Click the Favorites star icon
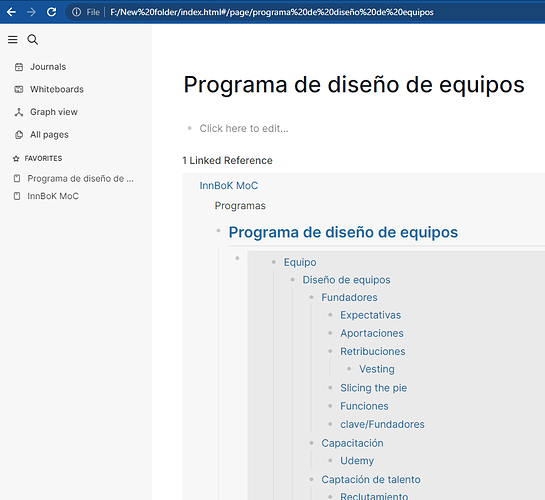545x500 pixels. tap(16, 159)
